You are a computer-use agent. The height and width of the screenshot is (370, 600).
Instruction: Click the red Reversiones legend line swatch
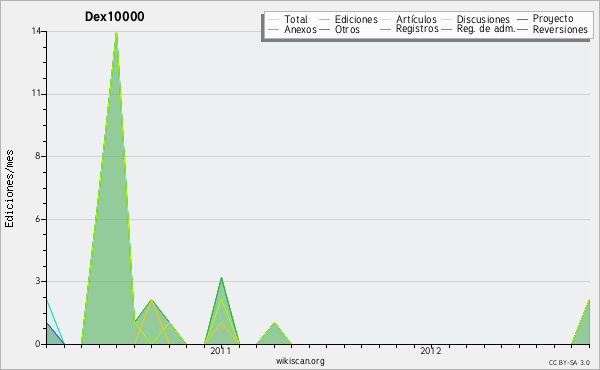coord(522,29)
